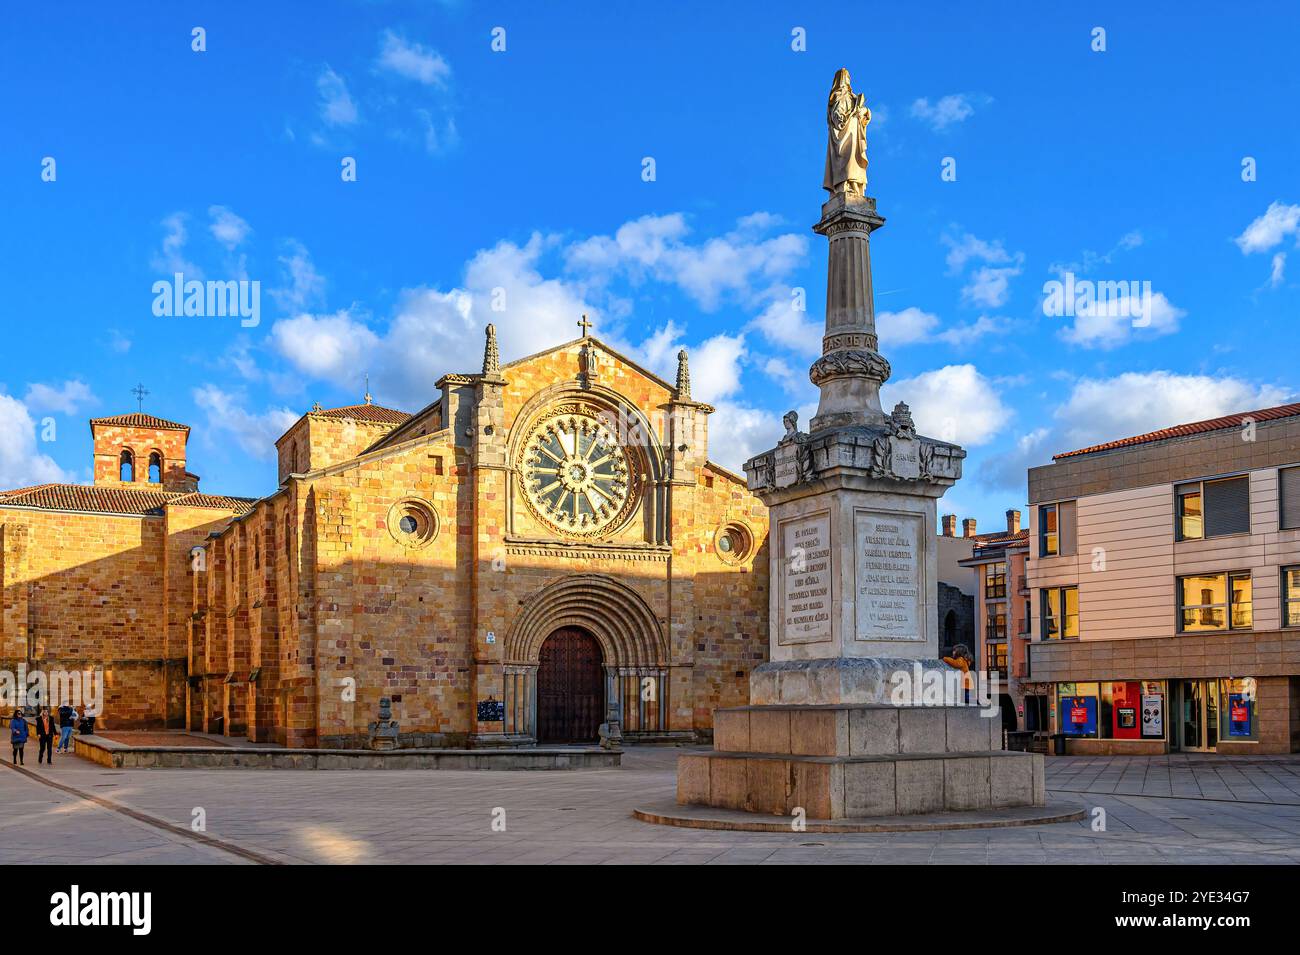1300x955 pixels.
Task: Click the right inscription plaque on the monument
Action: [888, 574]
